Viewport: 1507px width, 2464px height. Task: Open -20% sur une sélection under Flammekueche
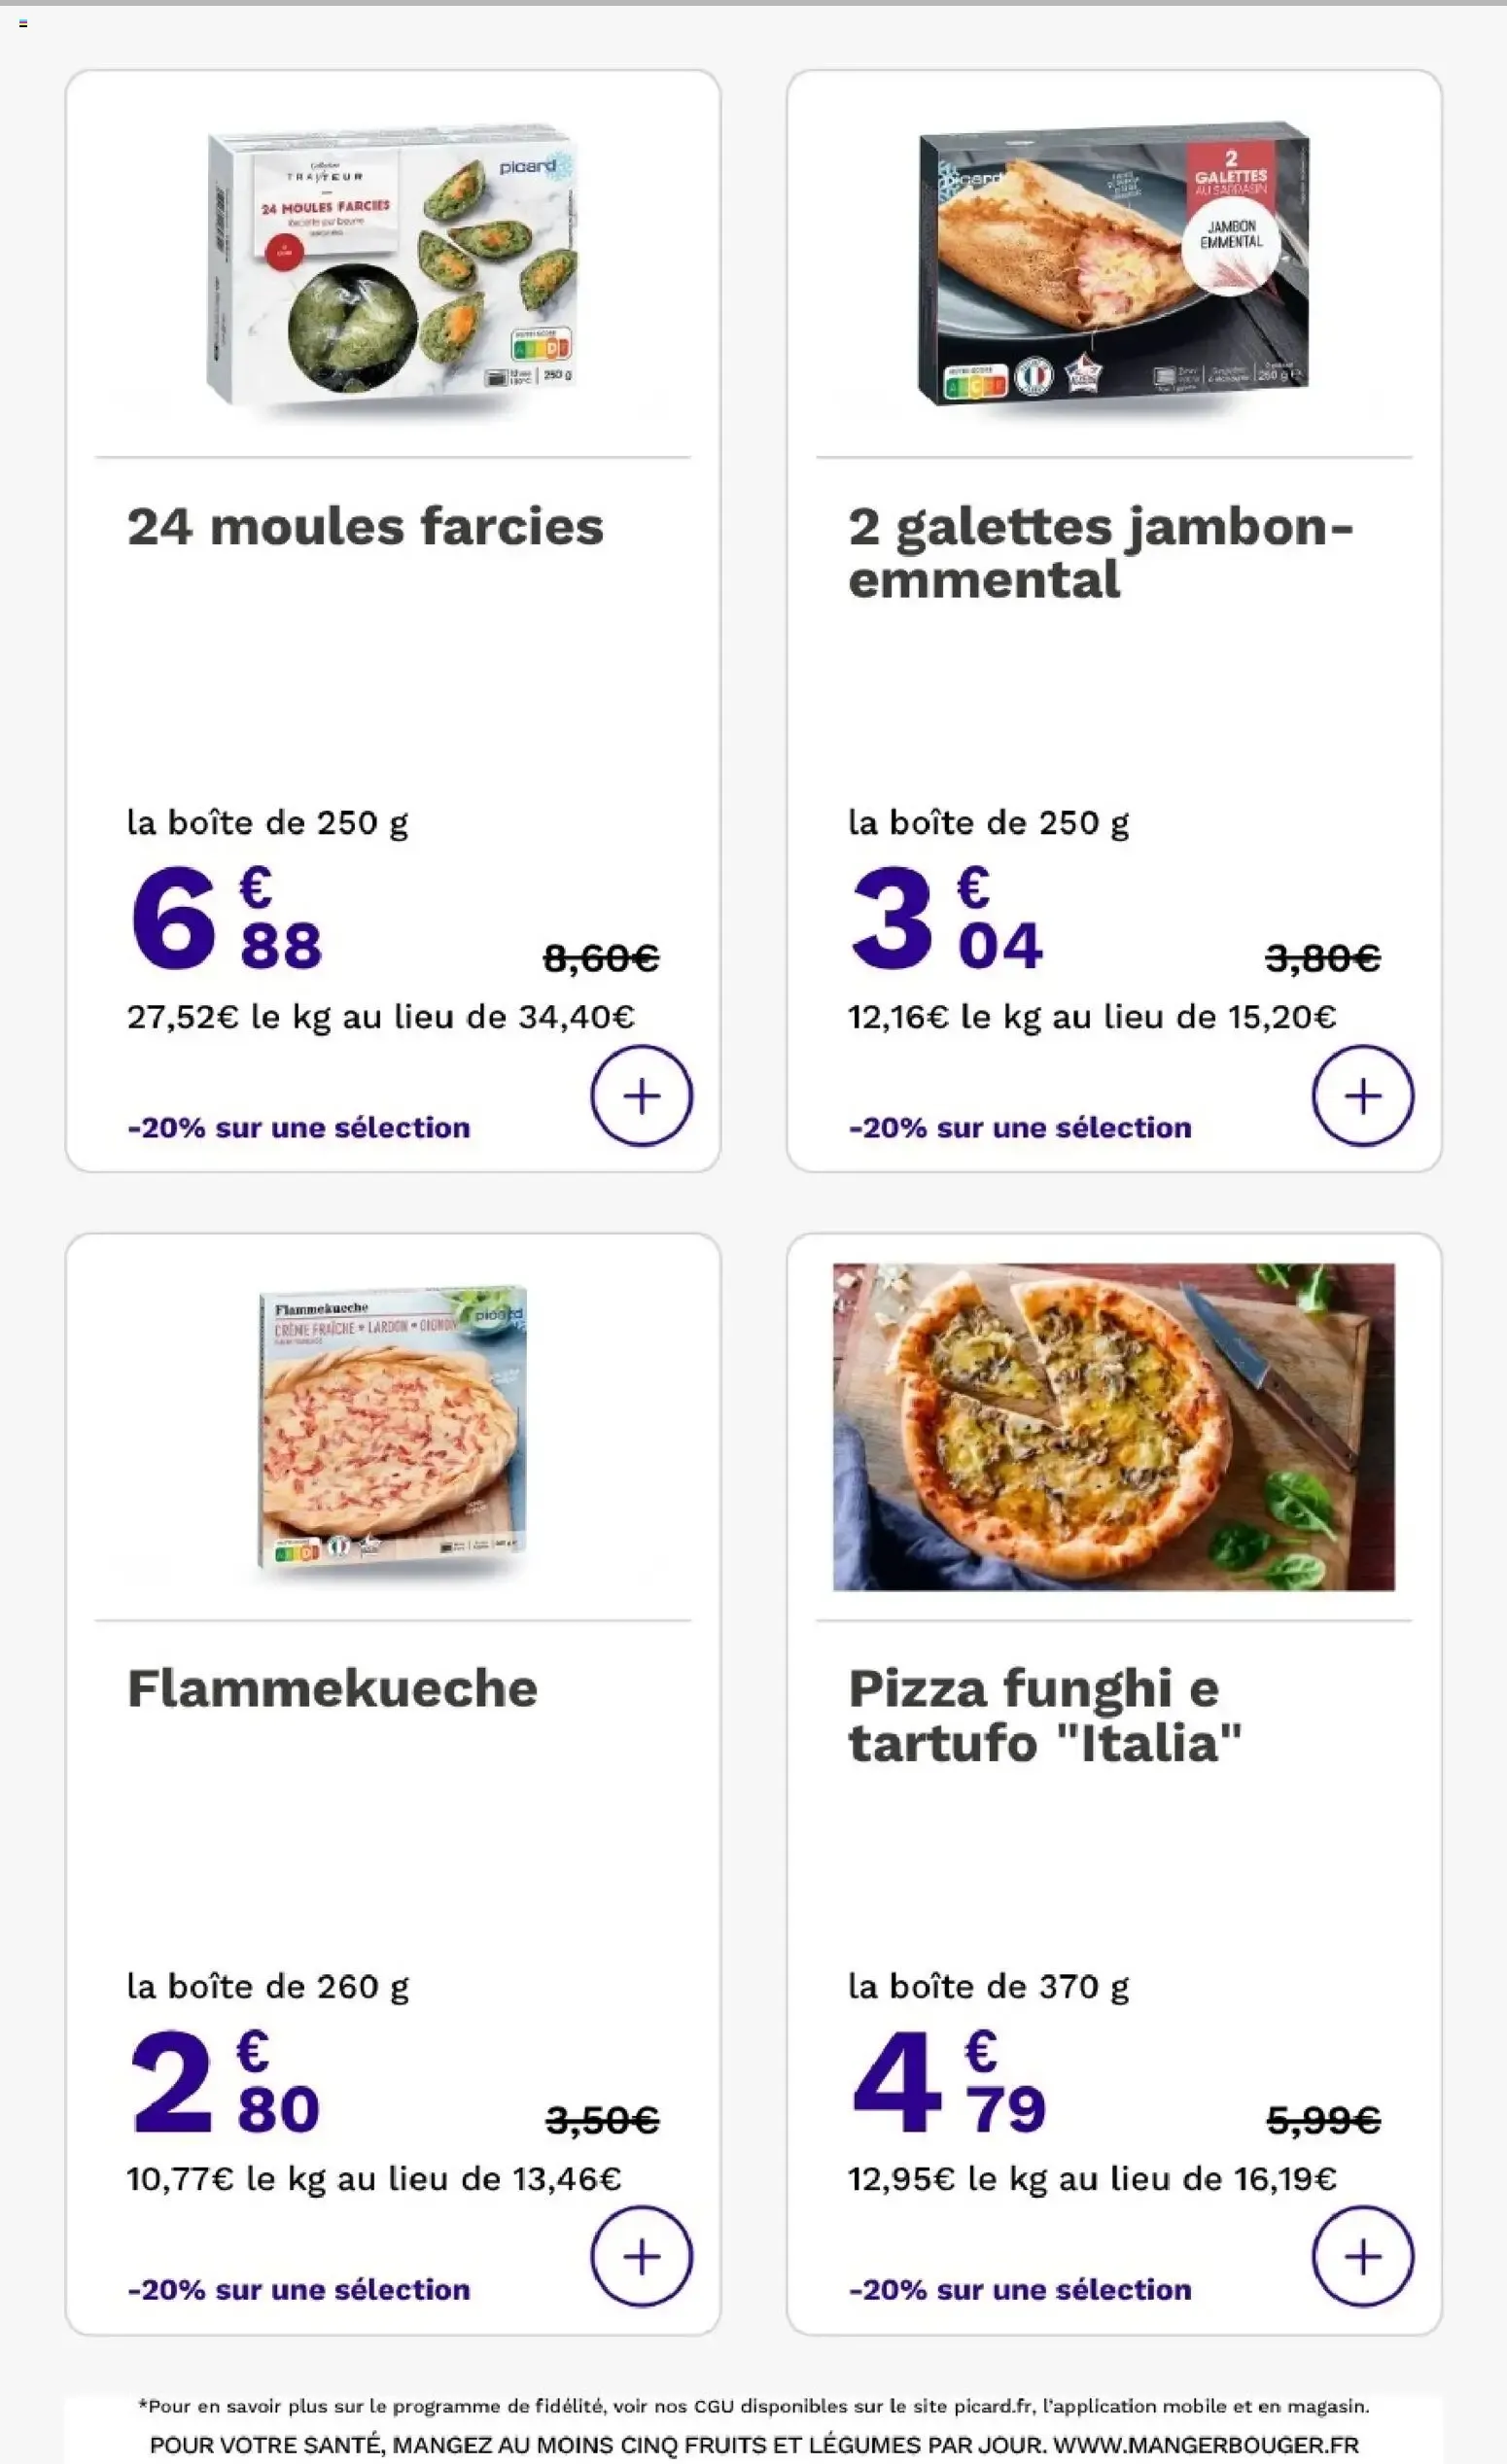click(x=298, y=2290)
